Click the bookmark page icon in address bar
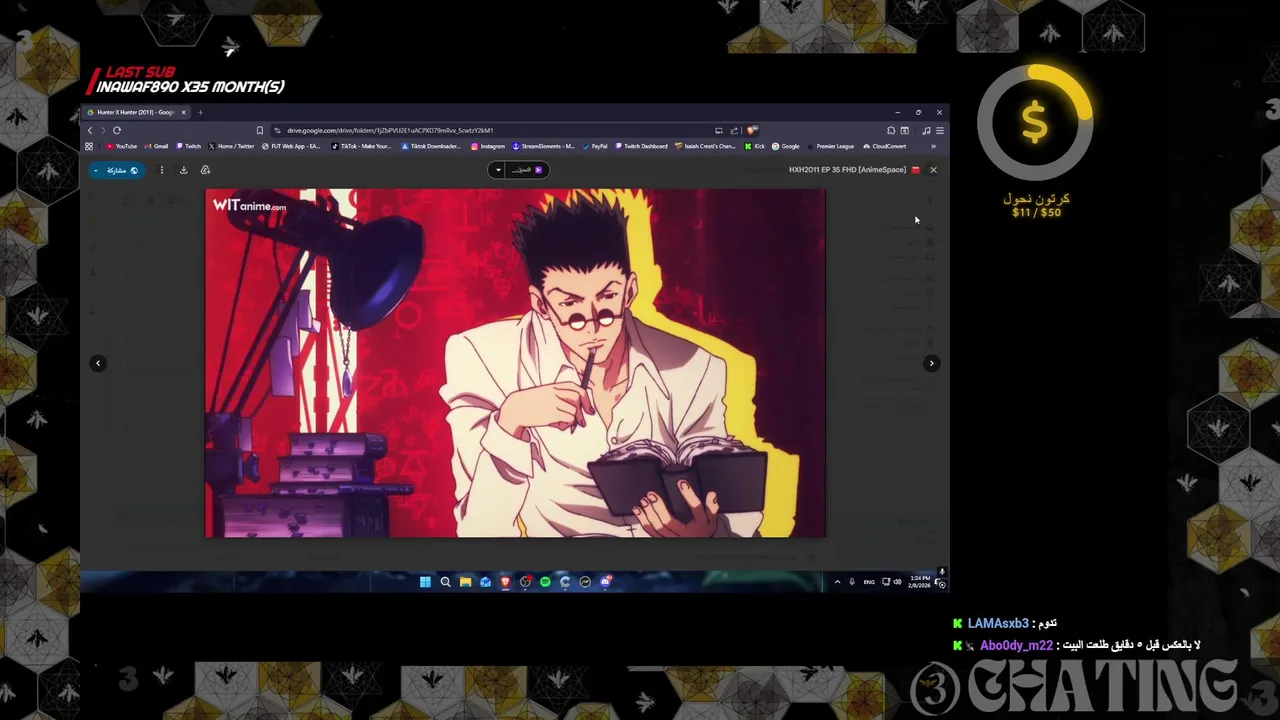 [260, 130]
